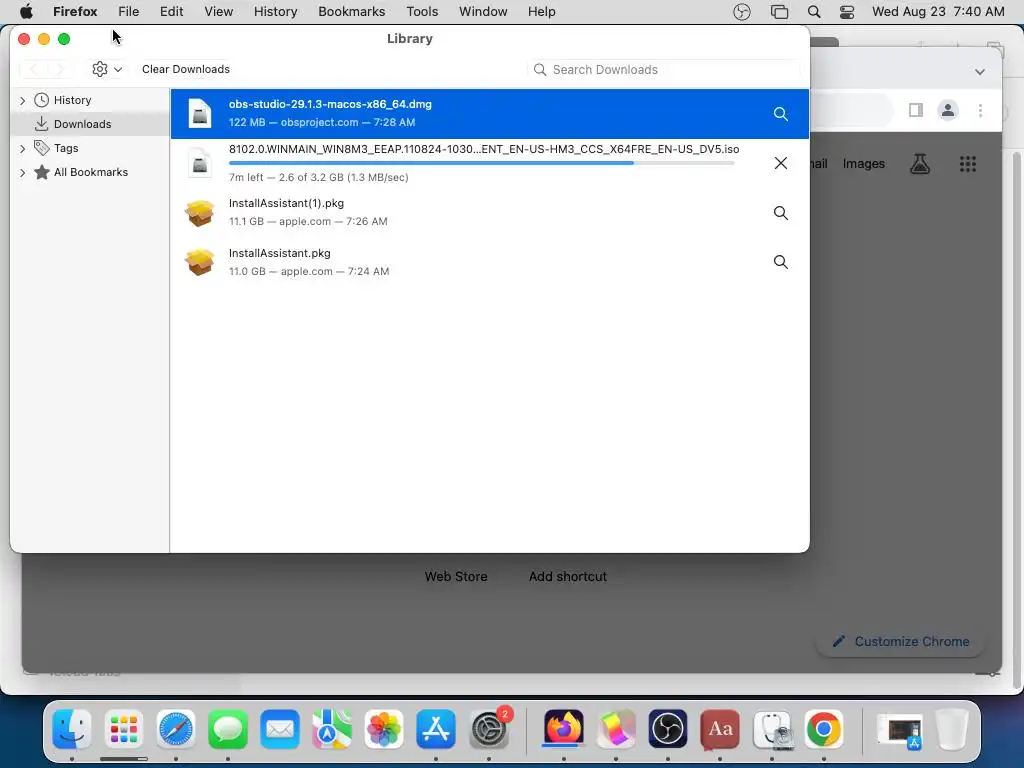1024x768 pixels.
Task: Click Add shortcut in Chrome
Action: 568,577
